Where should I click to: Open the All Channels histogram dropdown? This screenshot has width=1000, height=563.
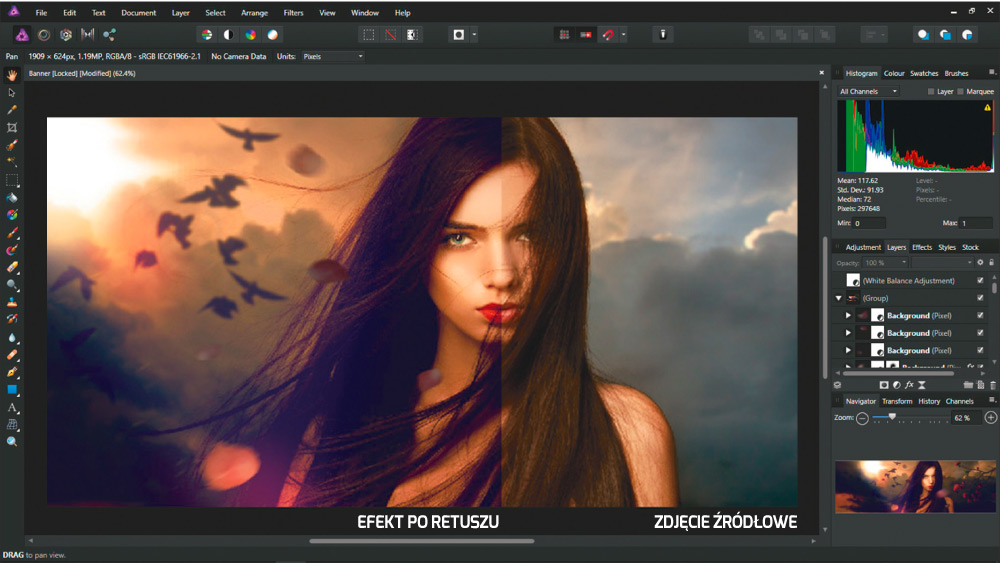click(x=868, y=91)
